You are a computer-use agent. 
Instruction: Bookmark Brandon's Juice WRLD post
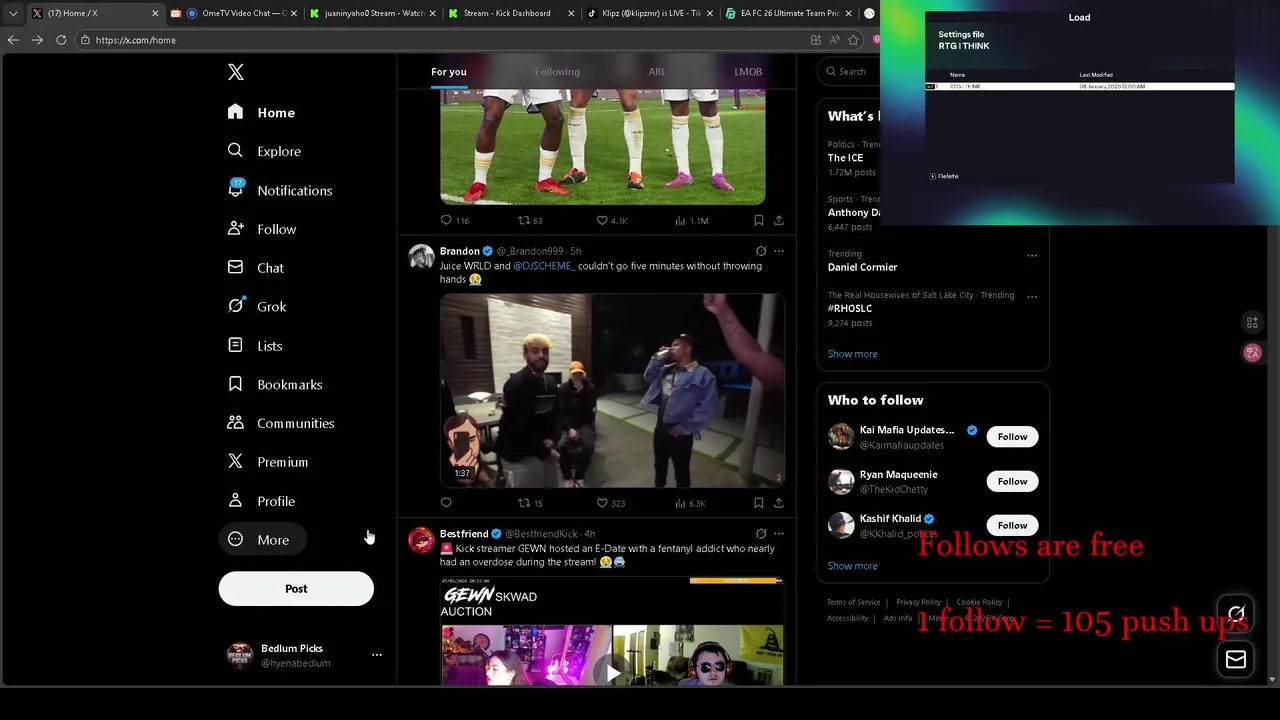[758, 503]
